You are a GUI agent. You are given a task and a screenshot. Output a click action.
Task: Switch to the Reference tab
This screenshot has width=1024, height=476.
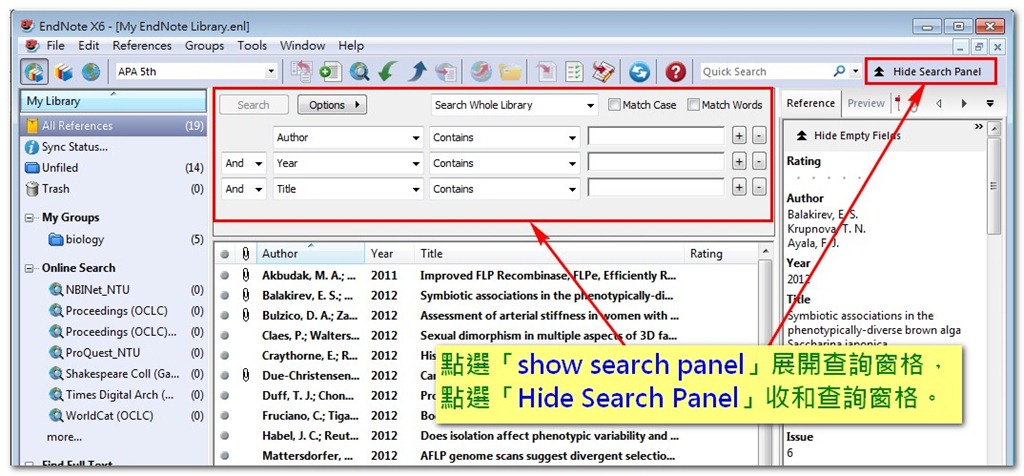tap(810, 103)
